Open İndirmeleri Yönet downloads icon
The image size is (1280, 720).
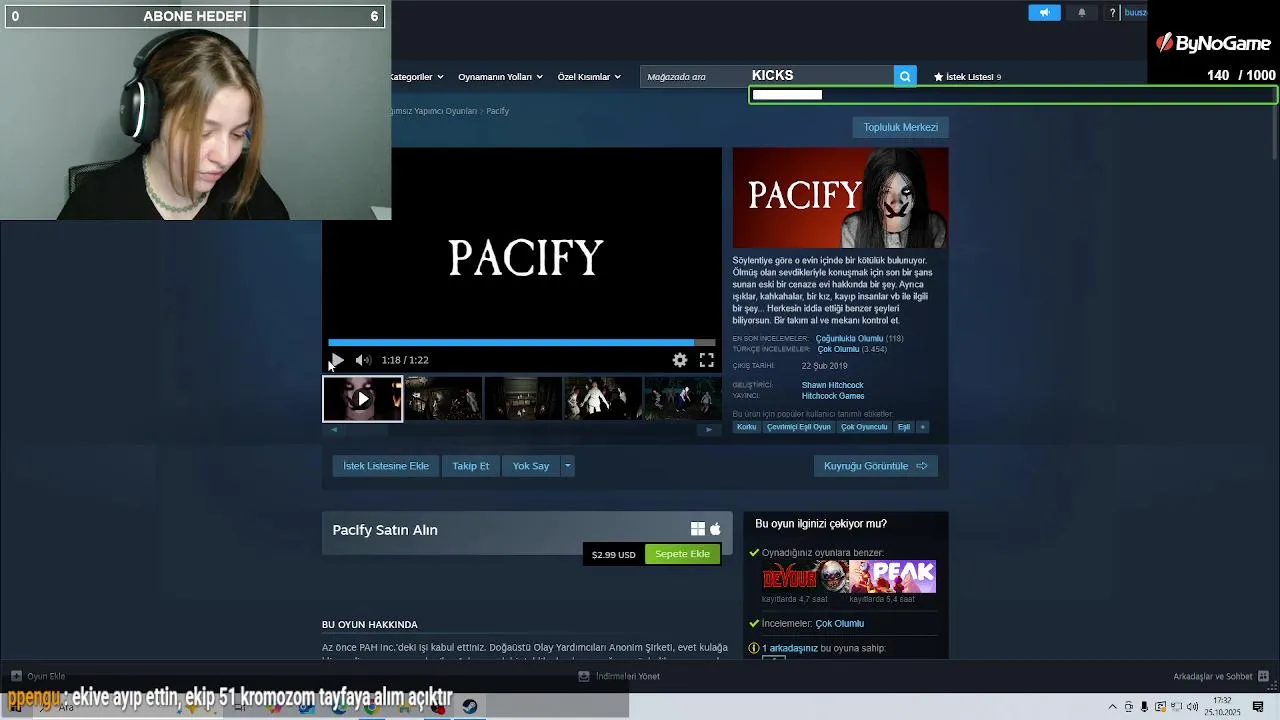(584, 676)
